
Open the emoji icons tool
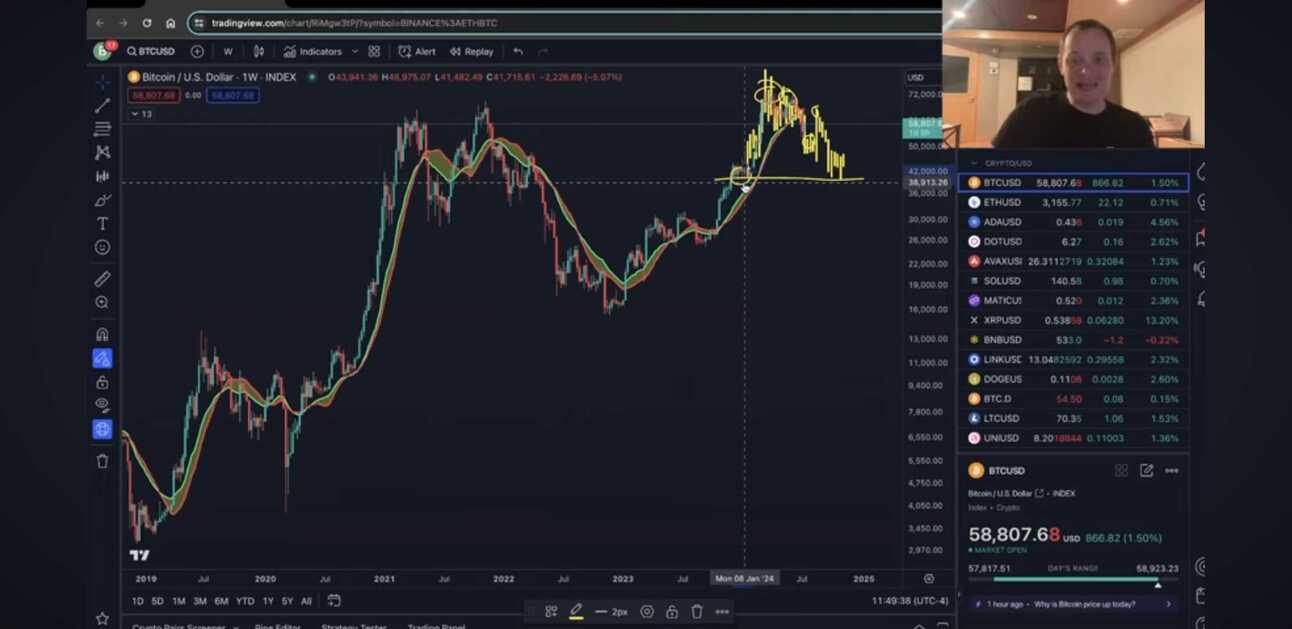102,247
